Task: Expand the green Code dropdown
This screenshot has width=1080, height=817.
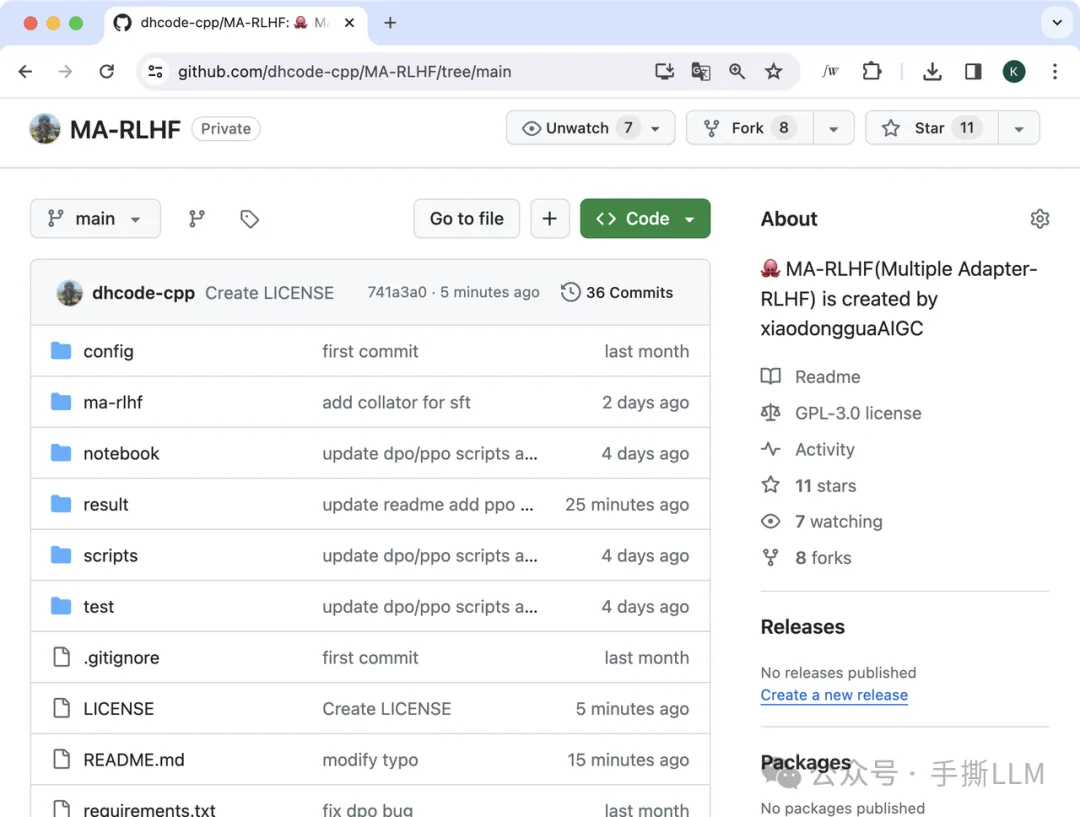Action: 645,219
